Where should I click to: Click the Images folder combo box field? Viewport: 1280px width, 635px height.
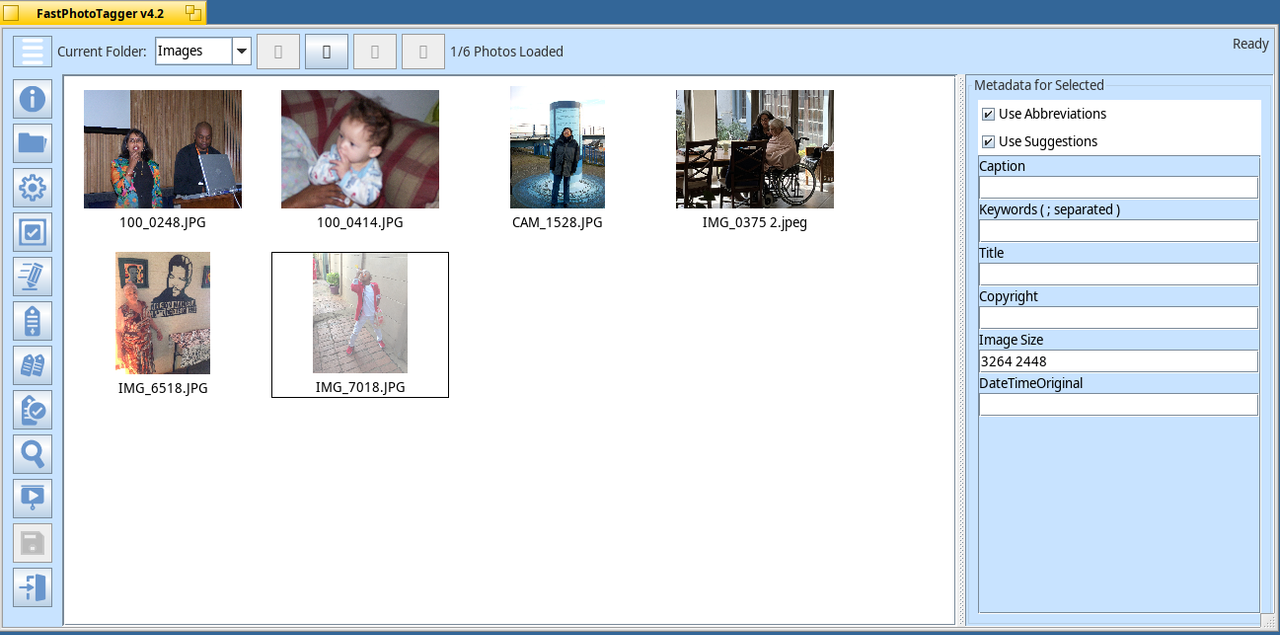(x=194, y=51)
